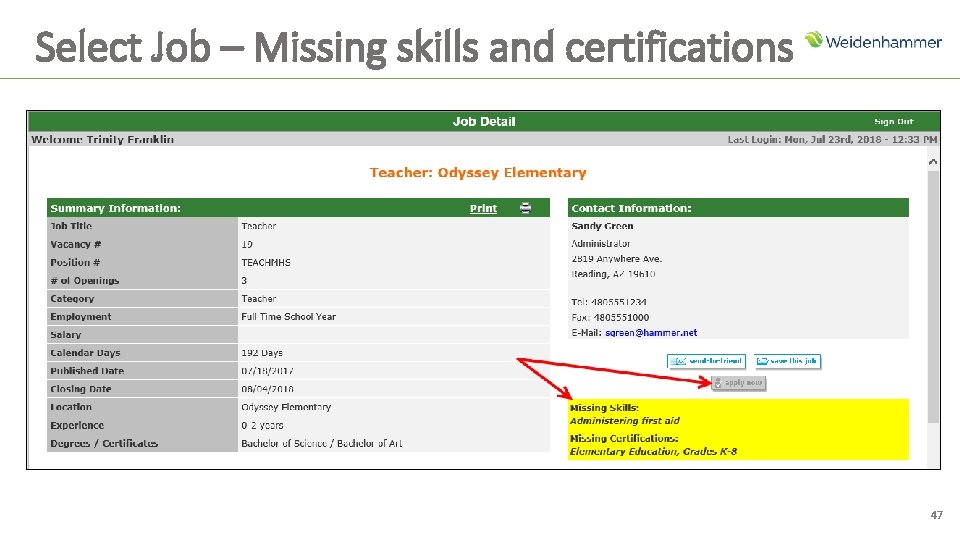The image size is (960, 540).
Task: Click the send to friend button
Action: 706,361
